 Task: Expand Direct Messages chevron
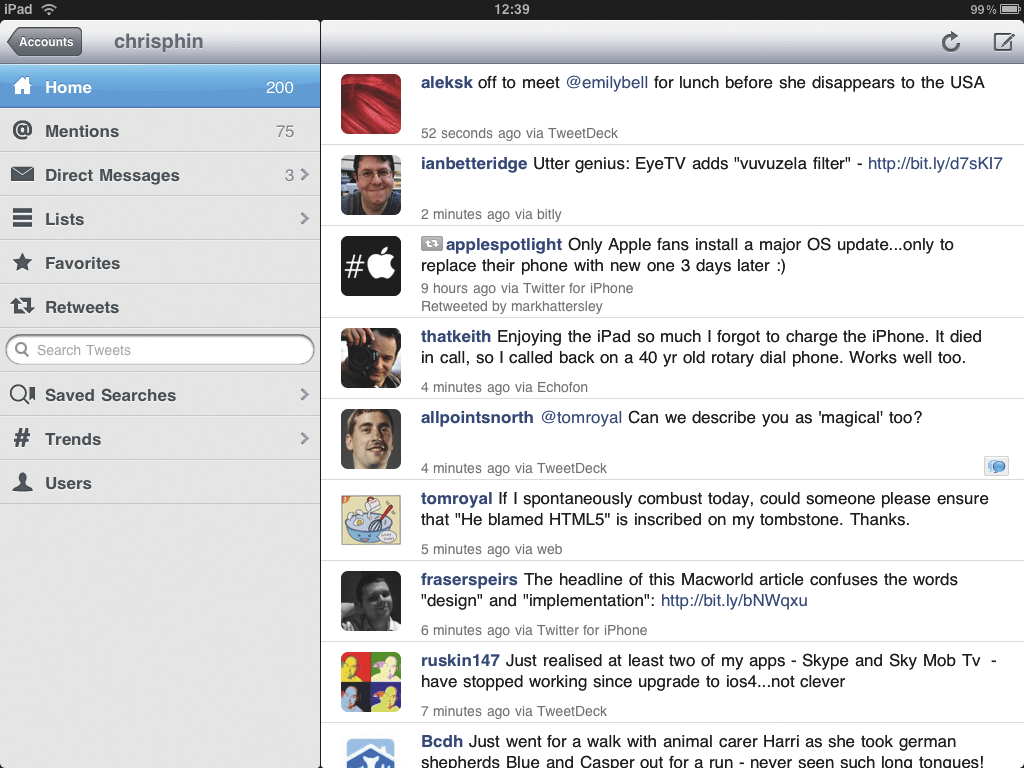[x=304, y=174]
